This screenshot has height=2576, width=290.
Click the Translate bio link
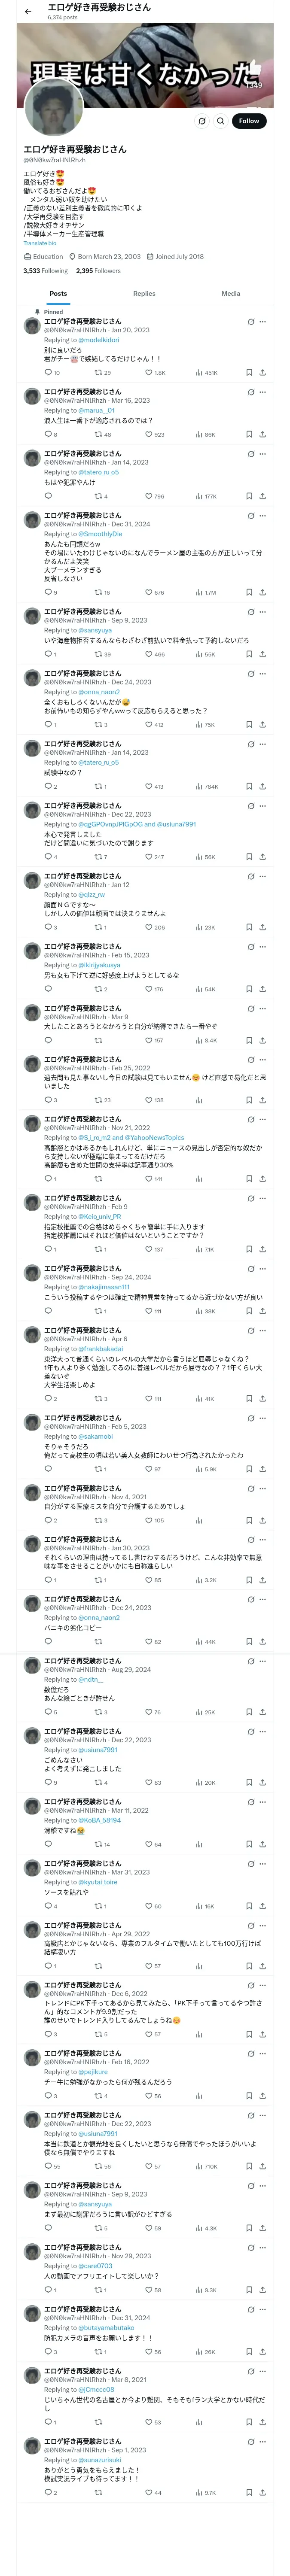click(40, 243)
